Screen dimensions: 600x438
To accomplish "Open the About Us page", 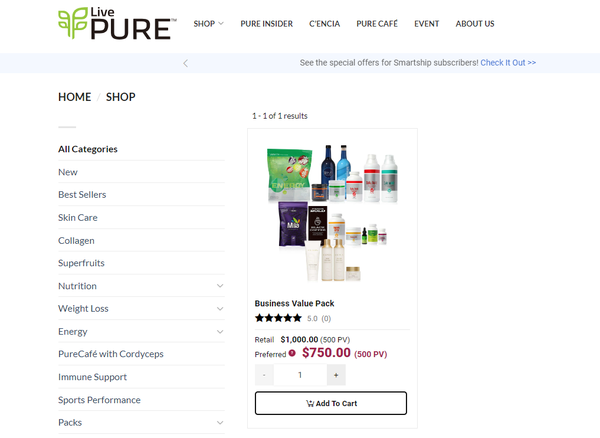I will 474,24.
